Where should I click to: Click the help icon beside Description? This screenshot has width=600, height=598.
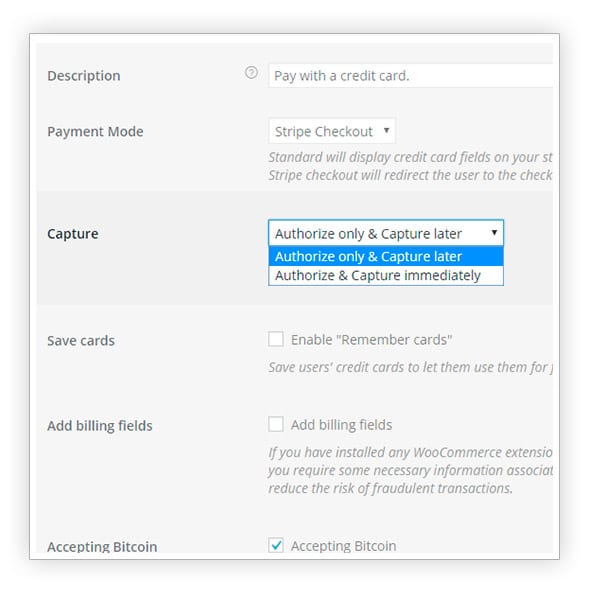(252, 73)
